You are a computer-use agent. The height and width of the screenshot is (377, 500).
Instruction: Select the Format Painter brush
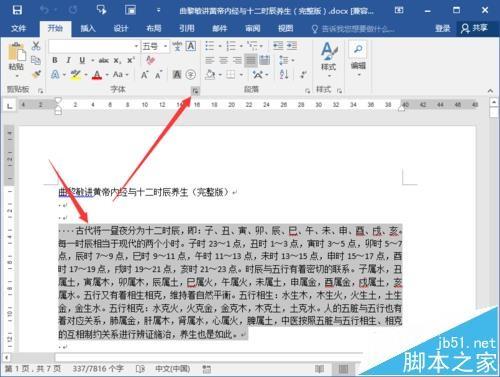click(36, 74)
